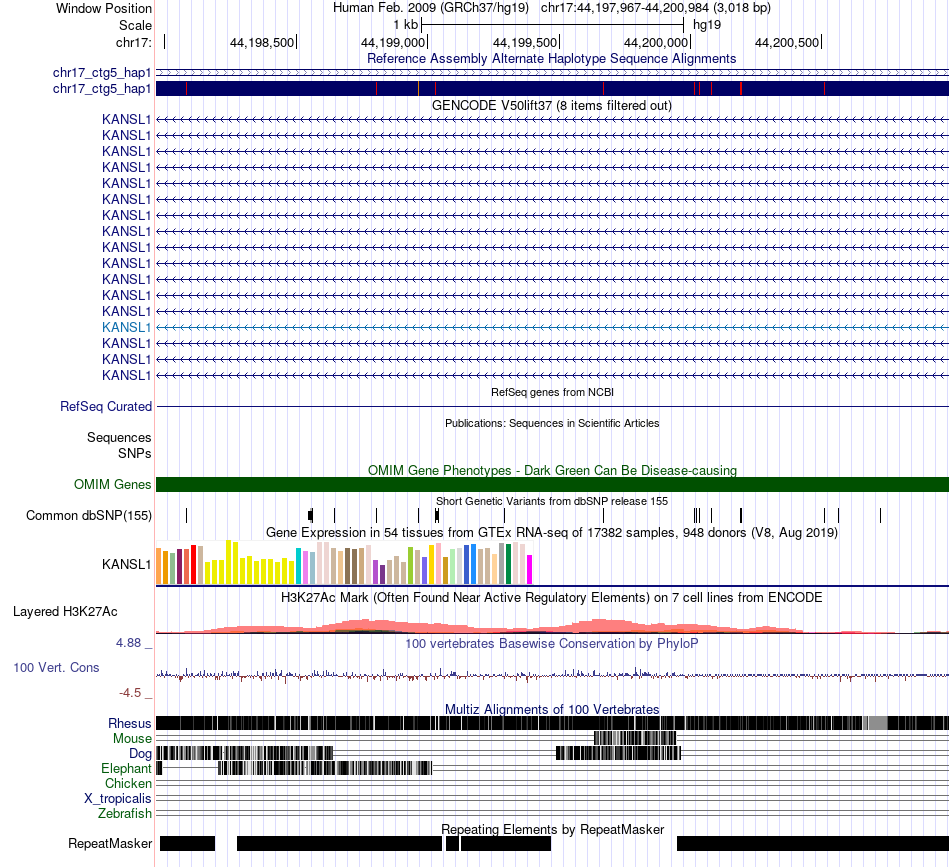
Task: Click the RefSeq Curated track label
Action: tap(105, 407)
